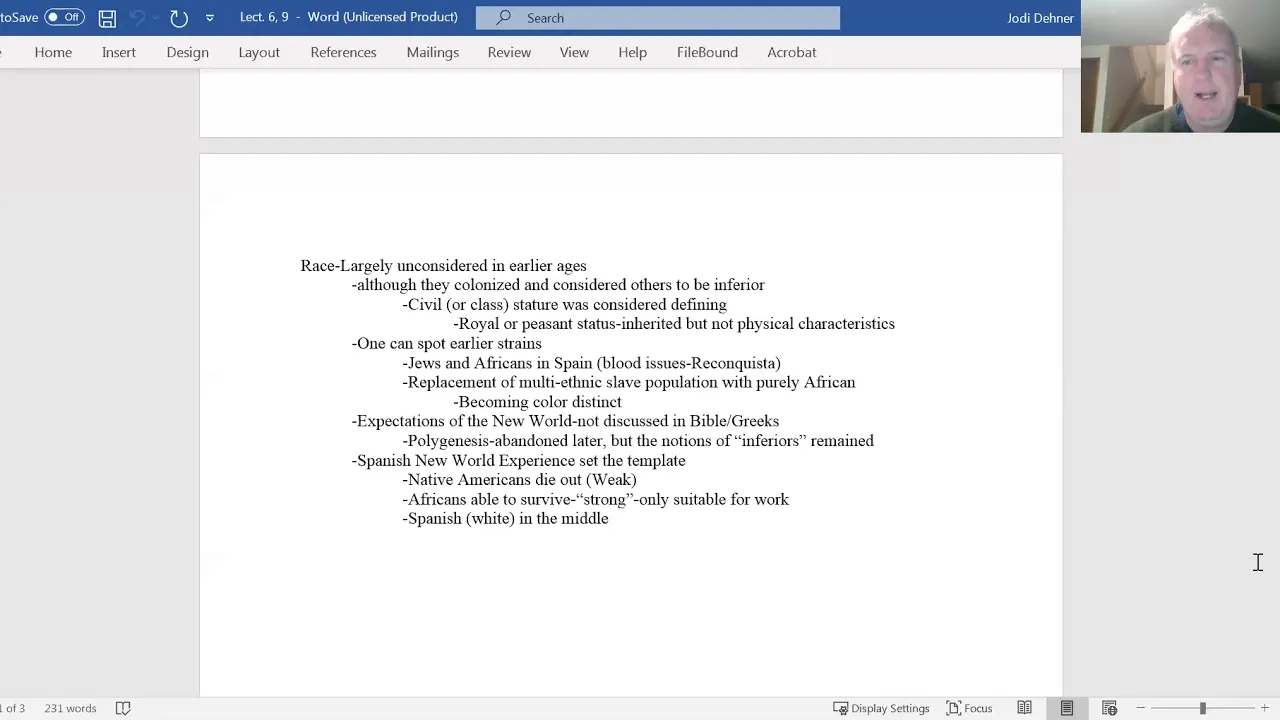Click the line "-although they colonized and considered others to be inferior"
Viewport: 1280px width, 720px height.
(x=558, y=285)
